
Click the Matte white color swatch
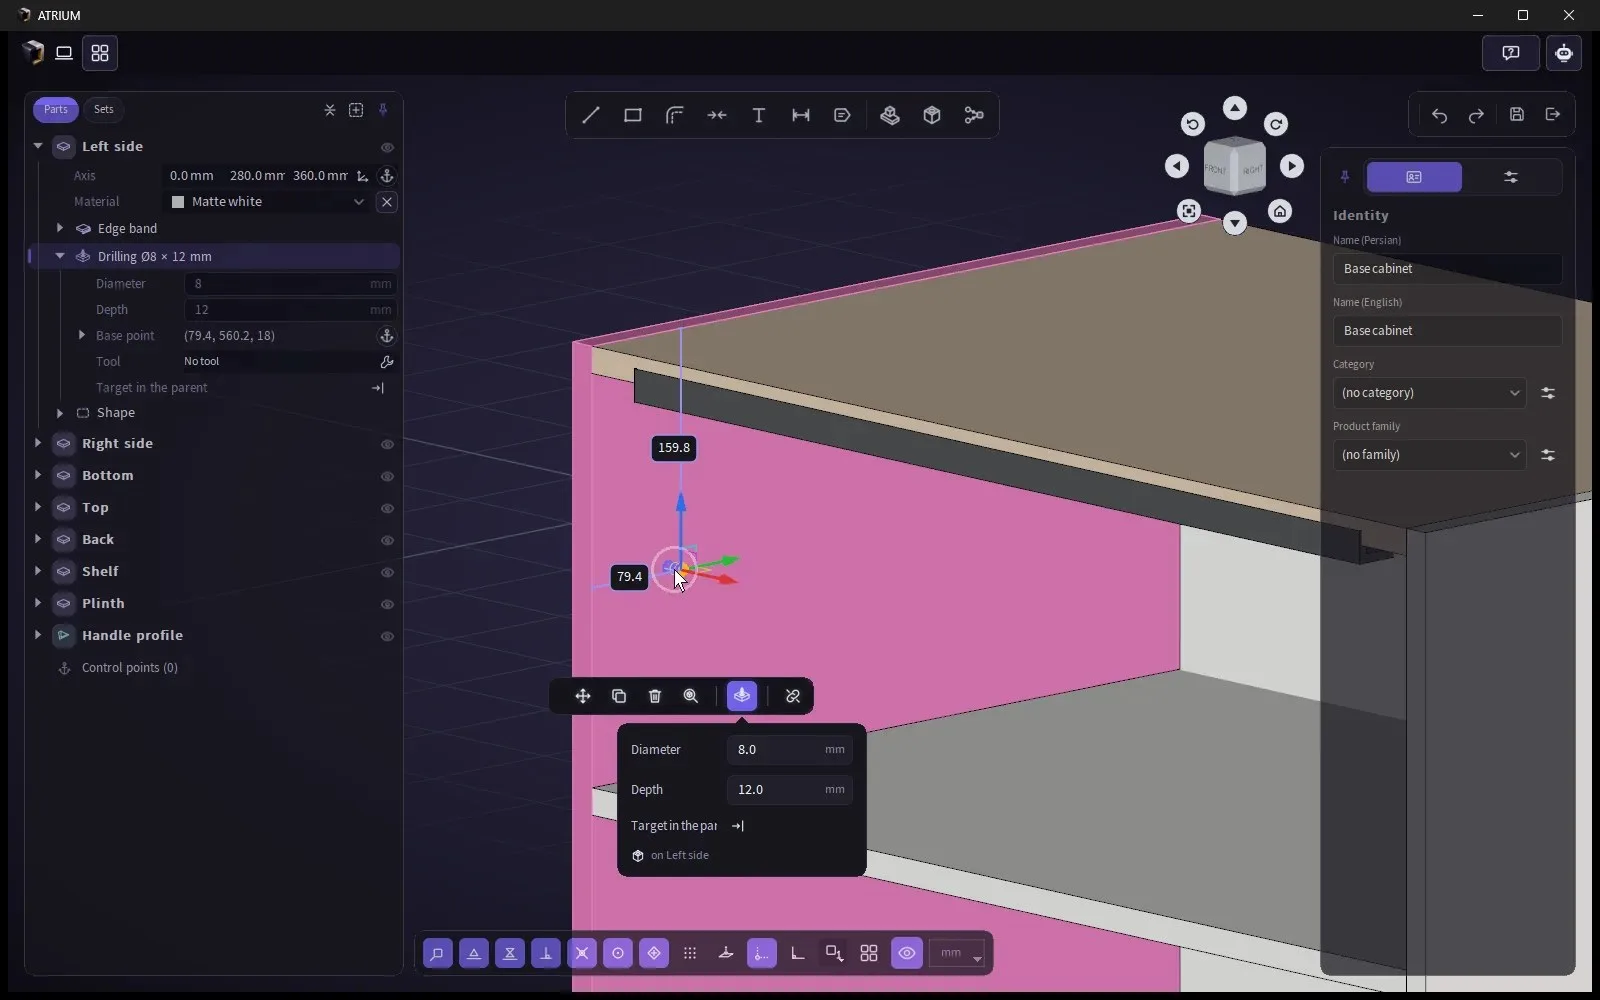pos(178,202)
